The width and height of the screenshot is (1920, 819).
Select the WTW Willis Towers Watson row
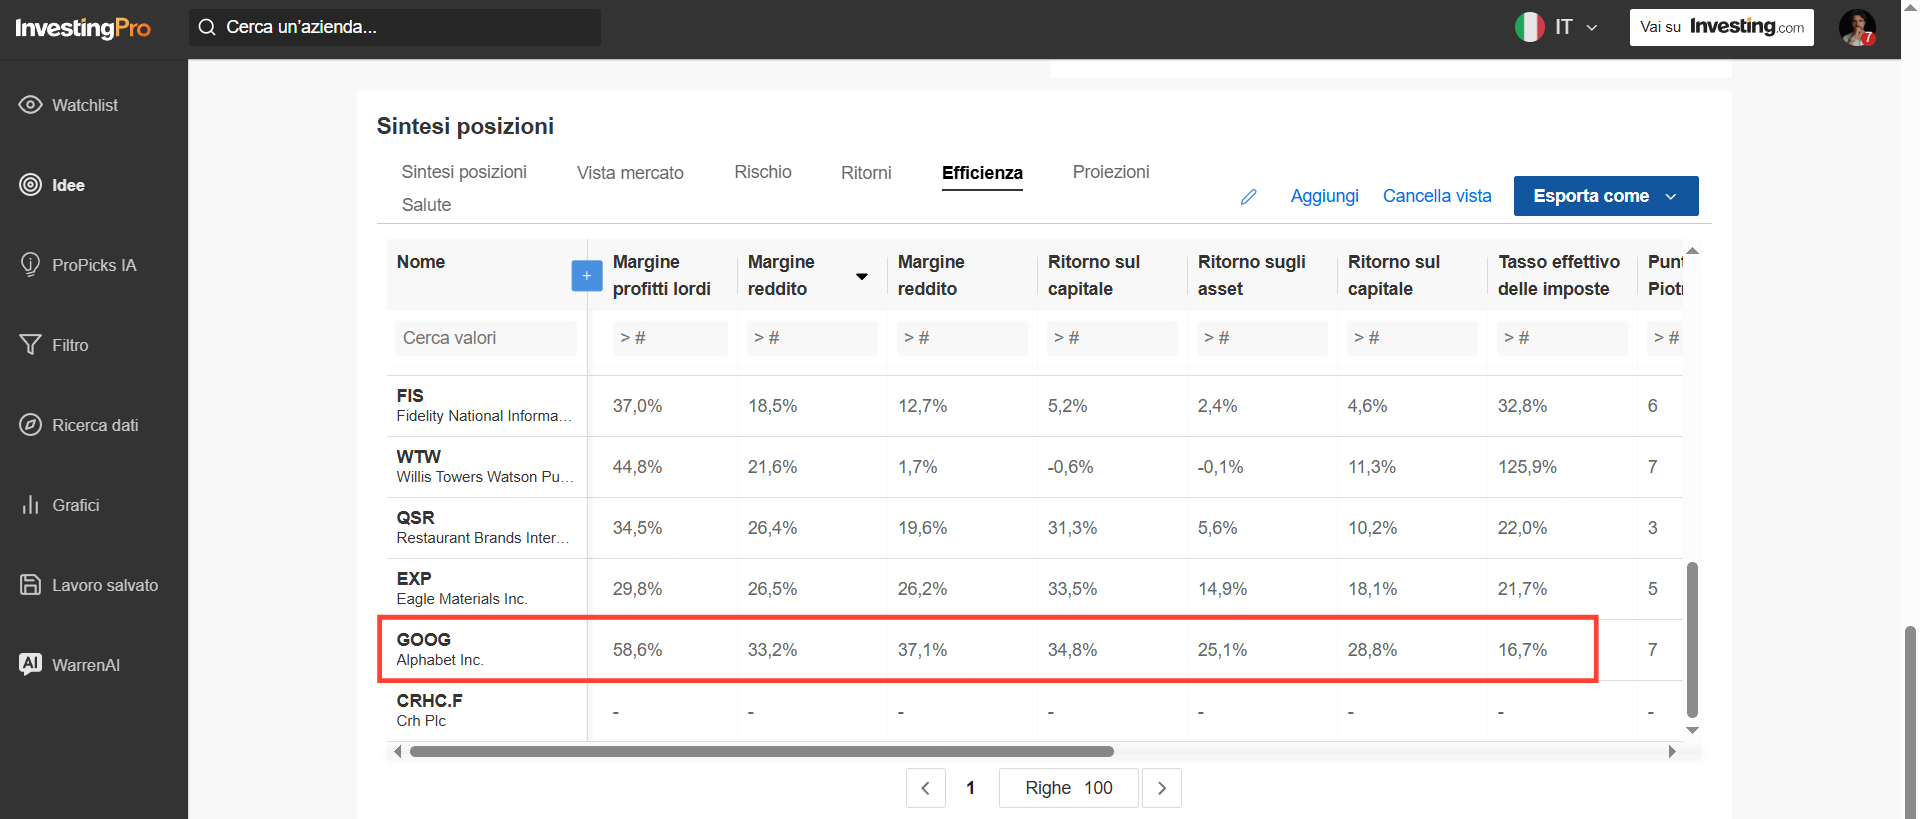click(486, 467)
